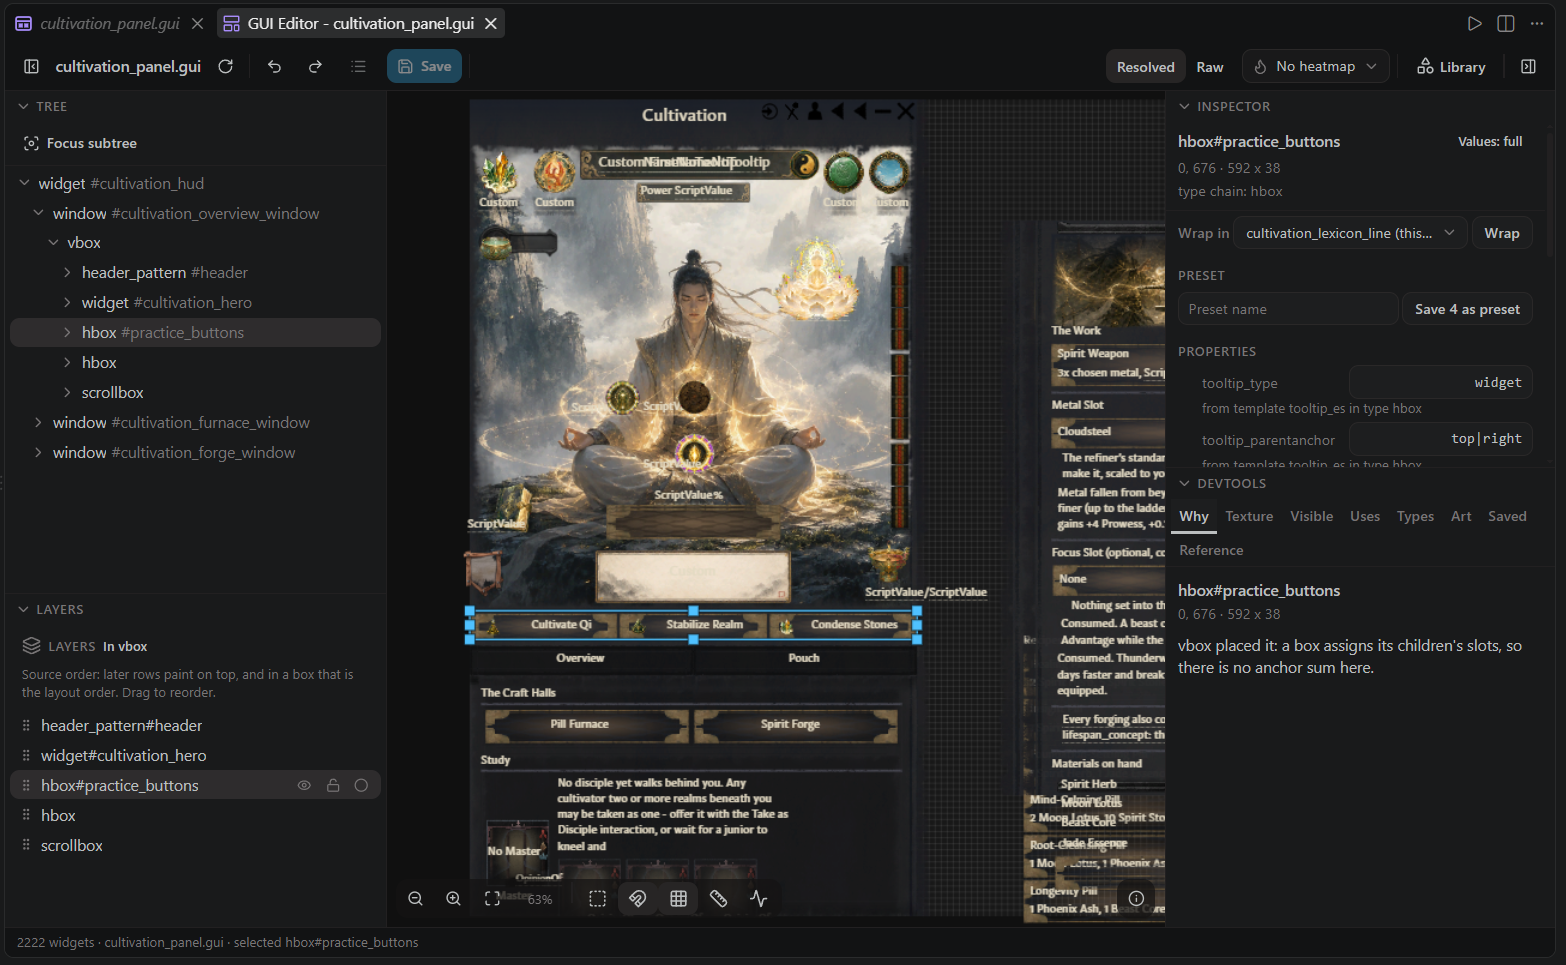Toggle the grid overlay button
Screen dimensions: 1566x965
click(x=678, y=898)
